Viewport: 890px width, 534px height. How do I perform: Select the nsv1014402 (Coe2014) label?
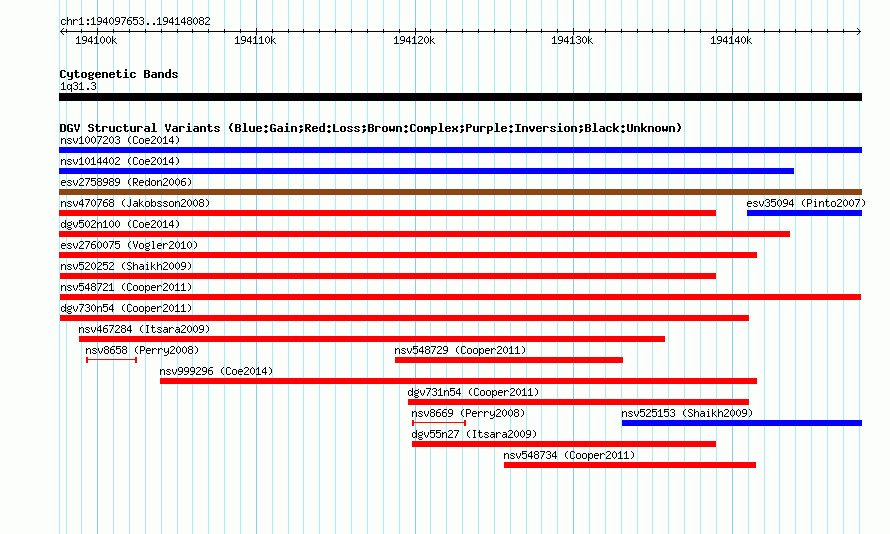click(x=120, y=161)
